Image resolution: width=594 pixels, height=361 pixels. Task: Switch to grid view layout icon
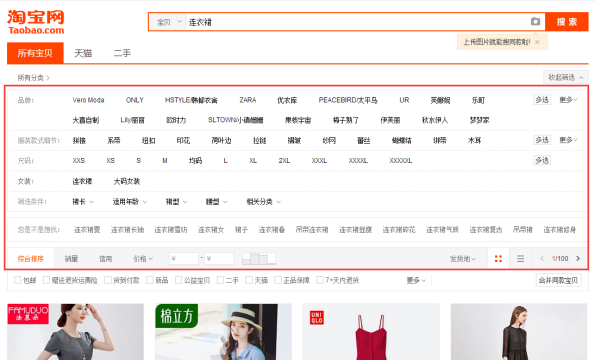pyautogui.click(x=498, y=259)
